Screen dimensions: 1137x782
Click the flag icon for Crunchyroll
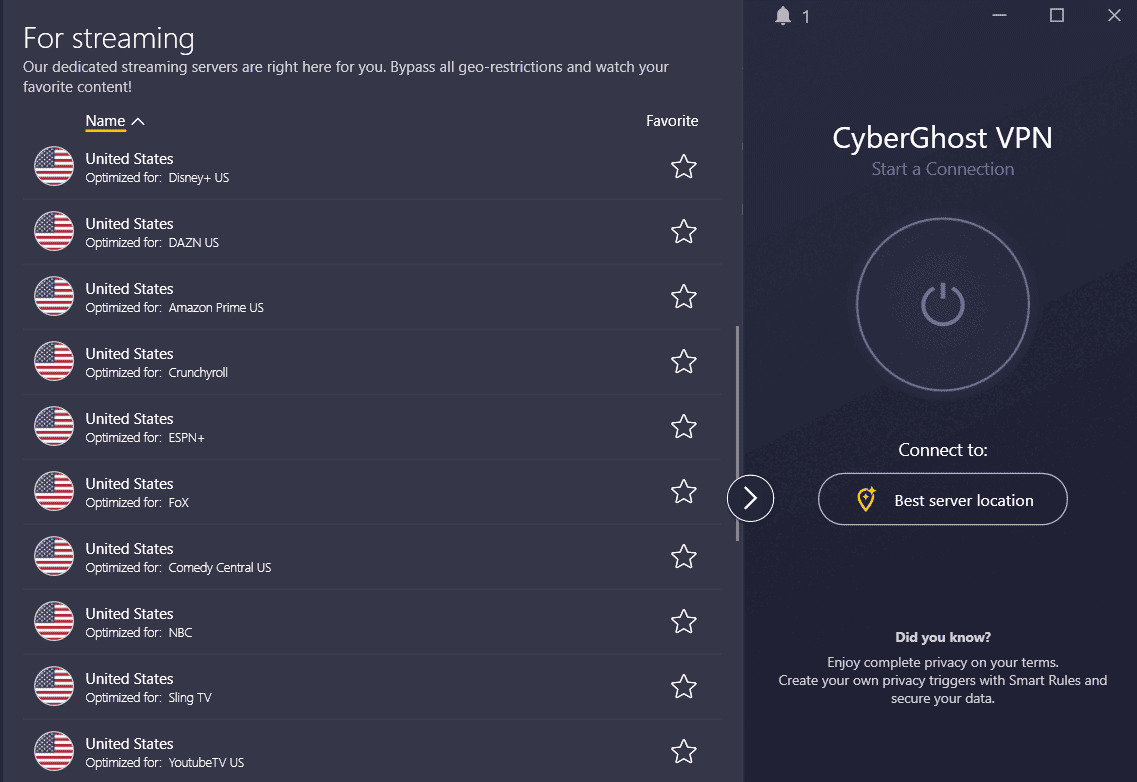(54, 361)
